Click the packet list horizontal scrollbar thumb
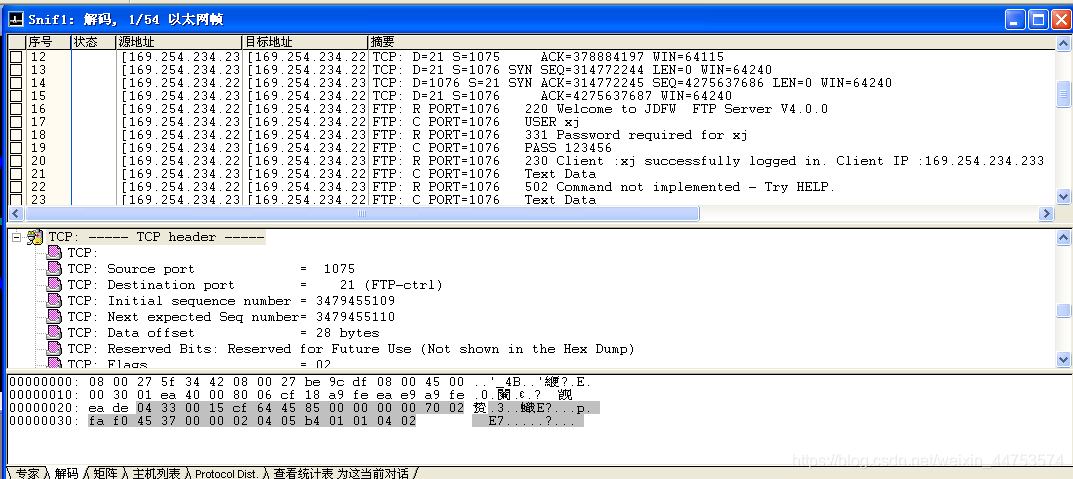Image resolution: width=1073 pixels, height=479 pixels. (x=361, y=213)
